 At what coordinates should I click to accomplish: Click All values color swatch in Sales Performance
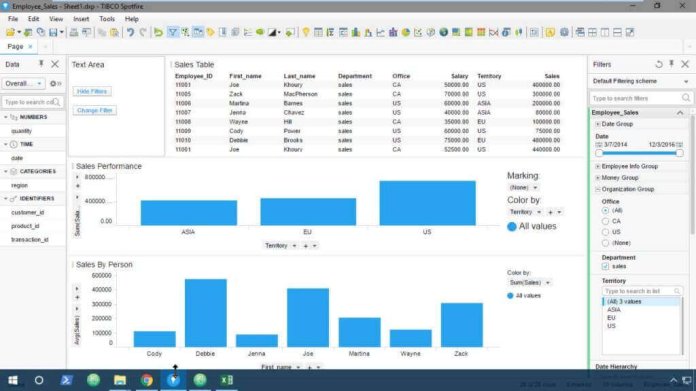(512, 227)
